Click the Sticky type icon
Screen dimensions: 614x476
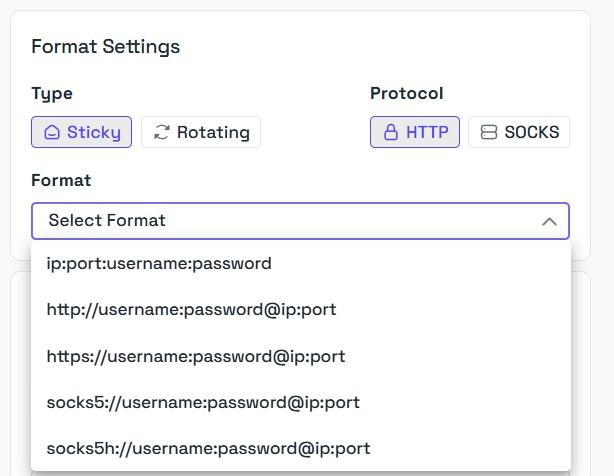point(52,132)
